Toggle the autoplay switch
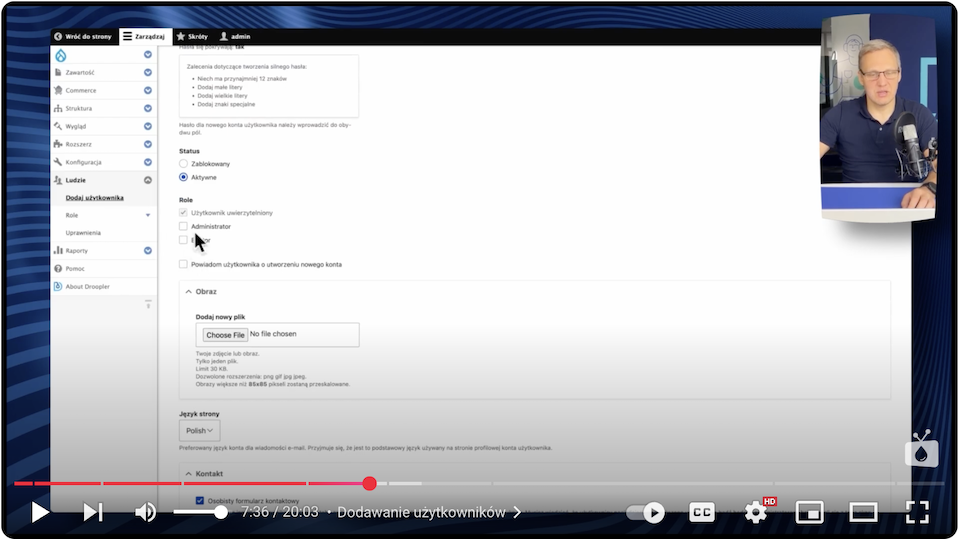960x539 pixels. (647, 512)
